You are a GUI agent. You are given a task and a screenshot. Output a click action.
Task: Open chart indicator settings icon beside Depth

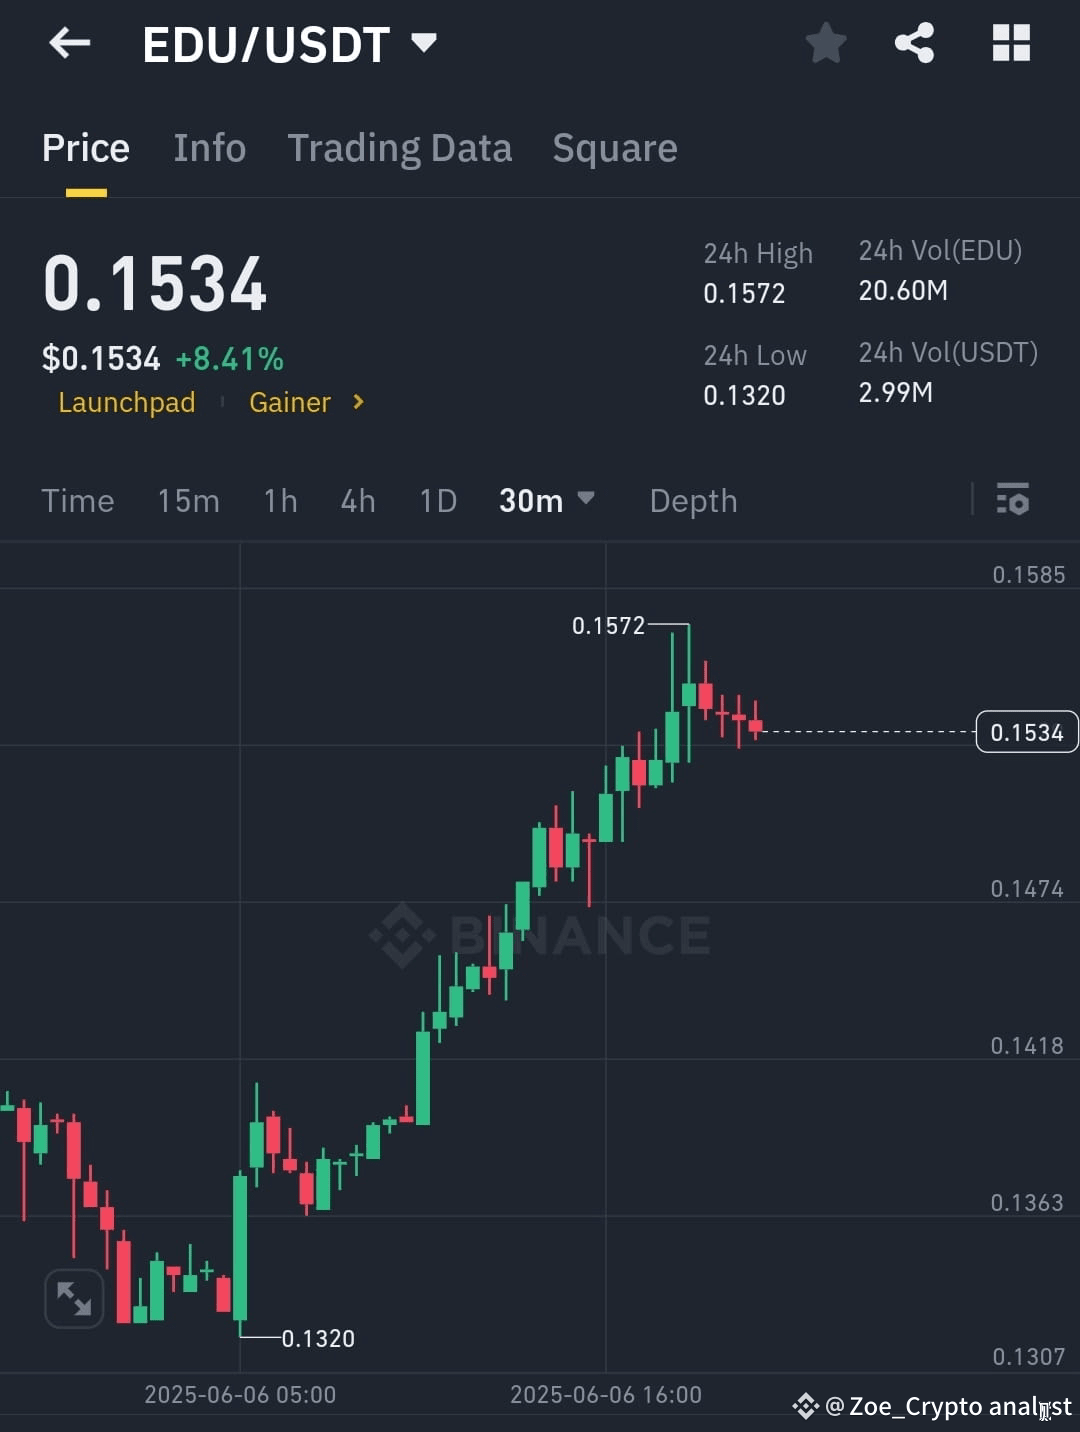click(x=1013, y=500)
